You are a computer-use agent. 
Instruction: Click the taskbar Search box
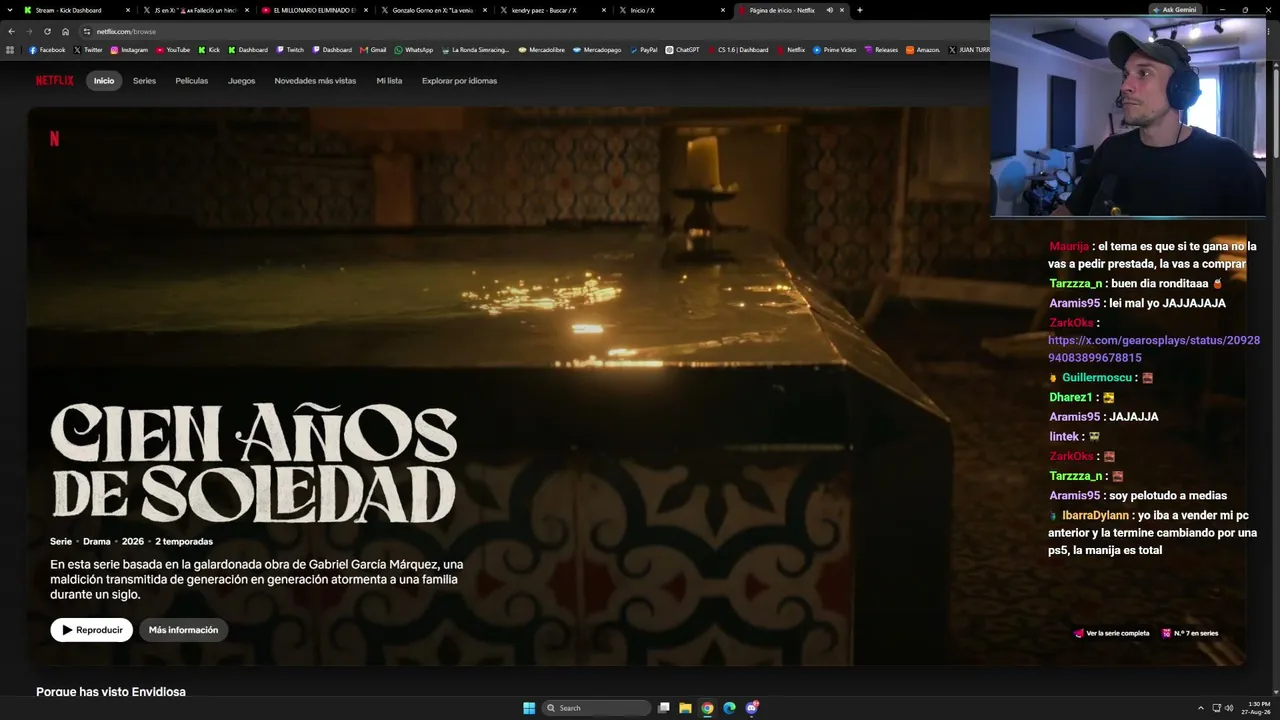coord(597,708)
